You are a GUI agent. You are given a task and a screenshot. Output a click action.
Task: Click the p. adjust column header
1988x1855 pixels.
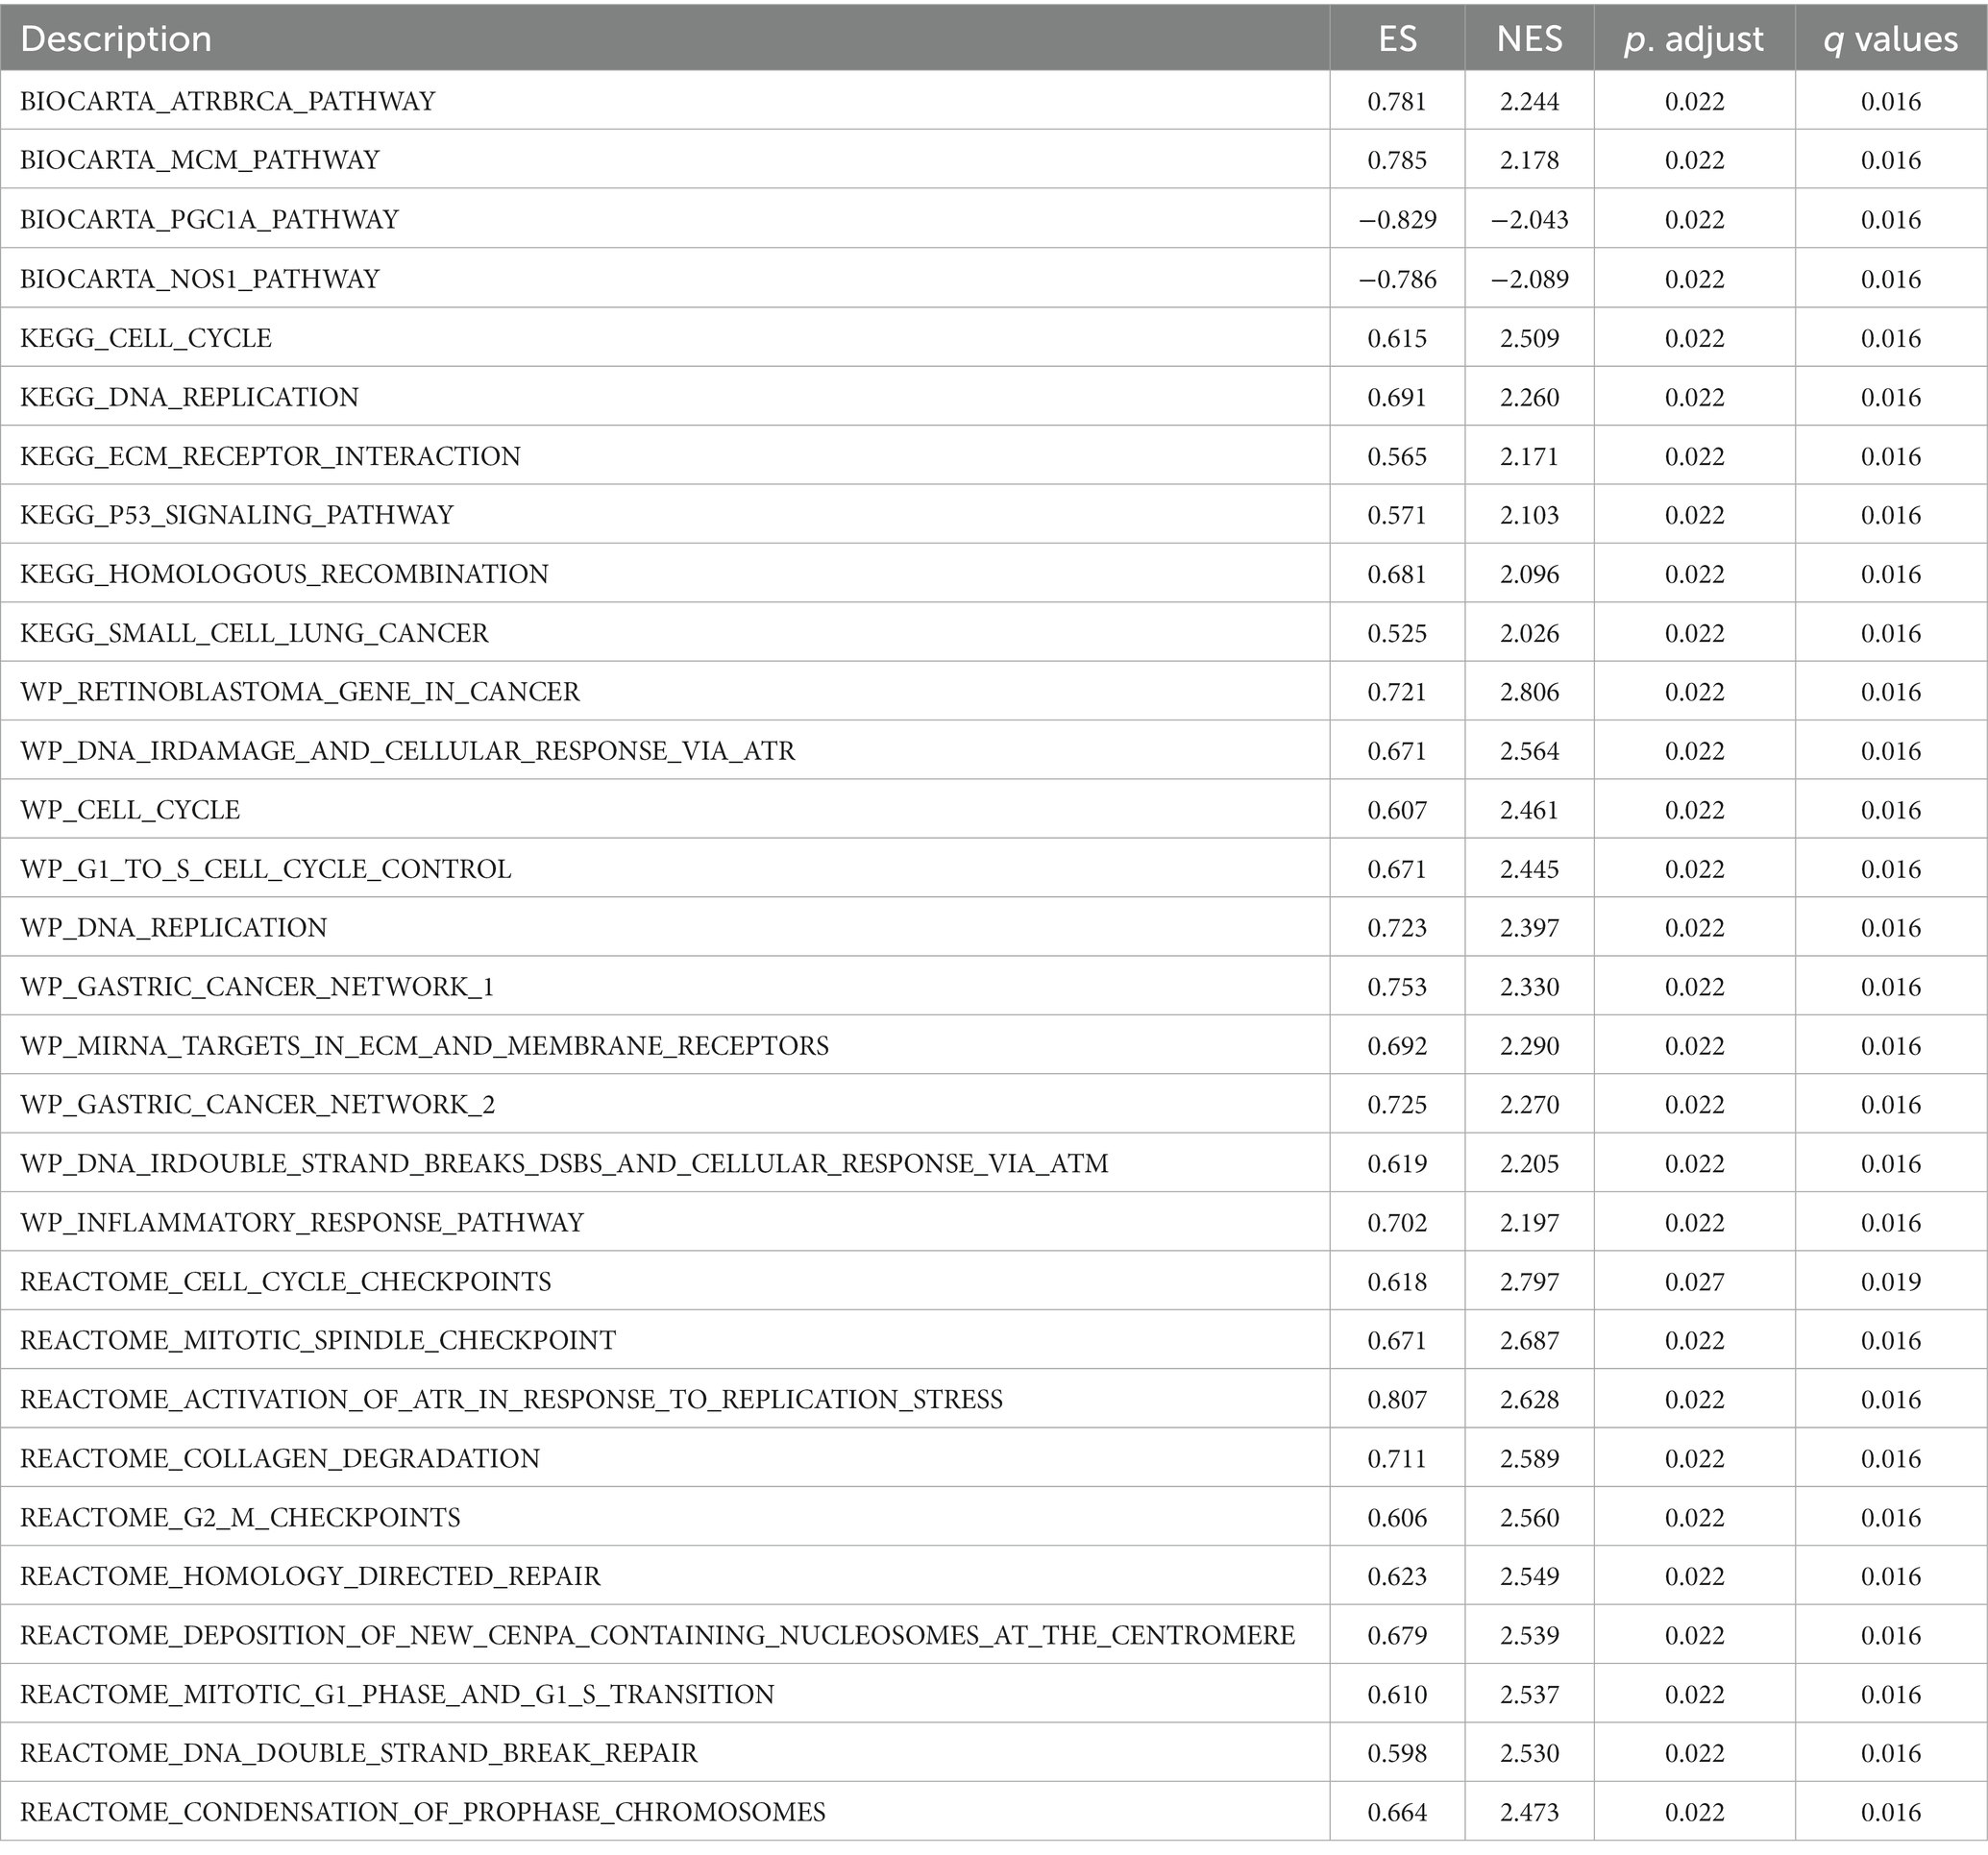[x=1694, y=40]
